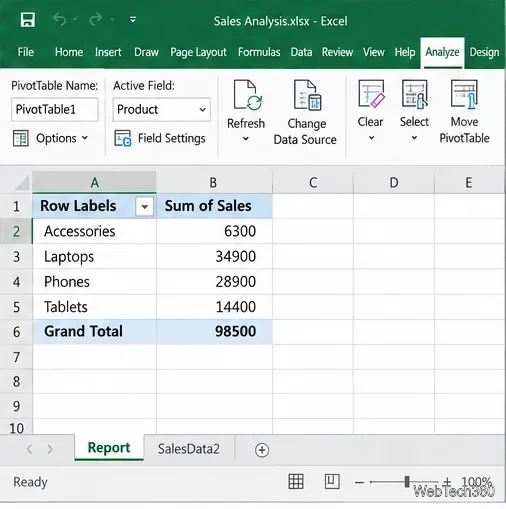The image size is (506, 509).
Task: Click the Redo arrow icon
Action: (96, 19)
